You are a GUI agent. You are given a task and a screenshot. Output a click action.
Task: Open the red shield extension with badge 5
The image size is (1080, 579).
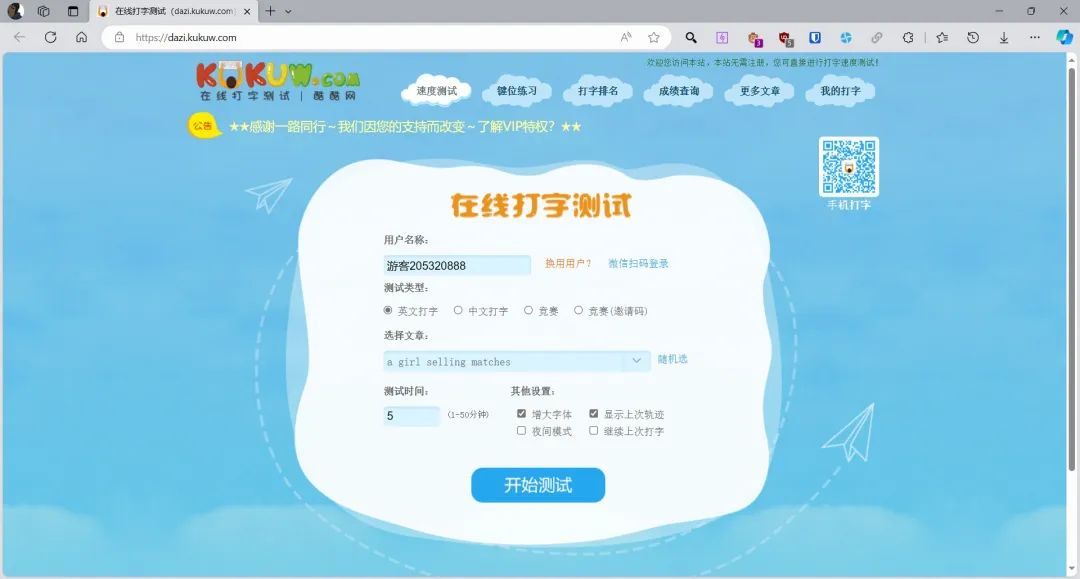pyautogui.click(x=786, y=39)
